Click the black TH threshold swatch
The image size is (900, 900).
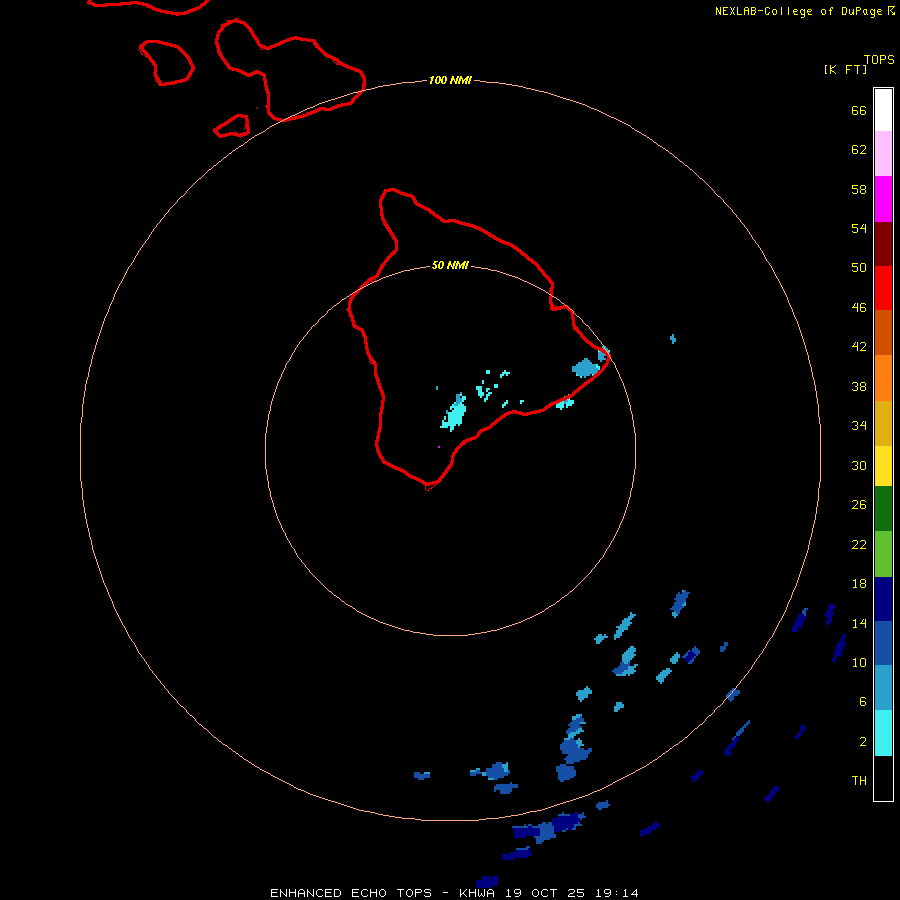(x=883, y=778)
